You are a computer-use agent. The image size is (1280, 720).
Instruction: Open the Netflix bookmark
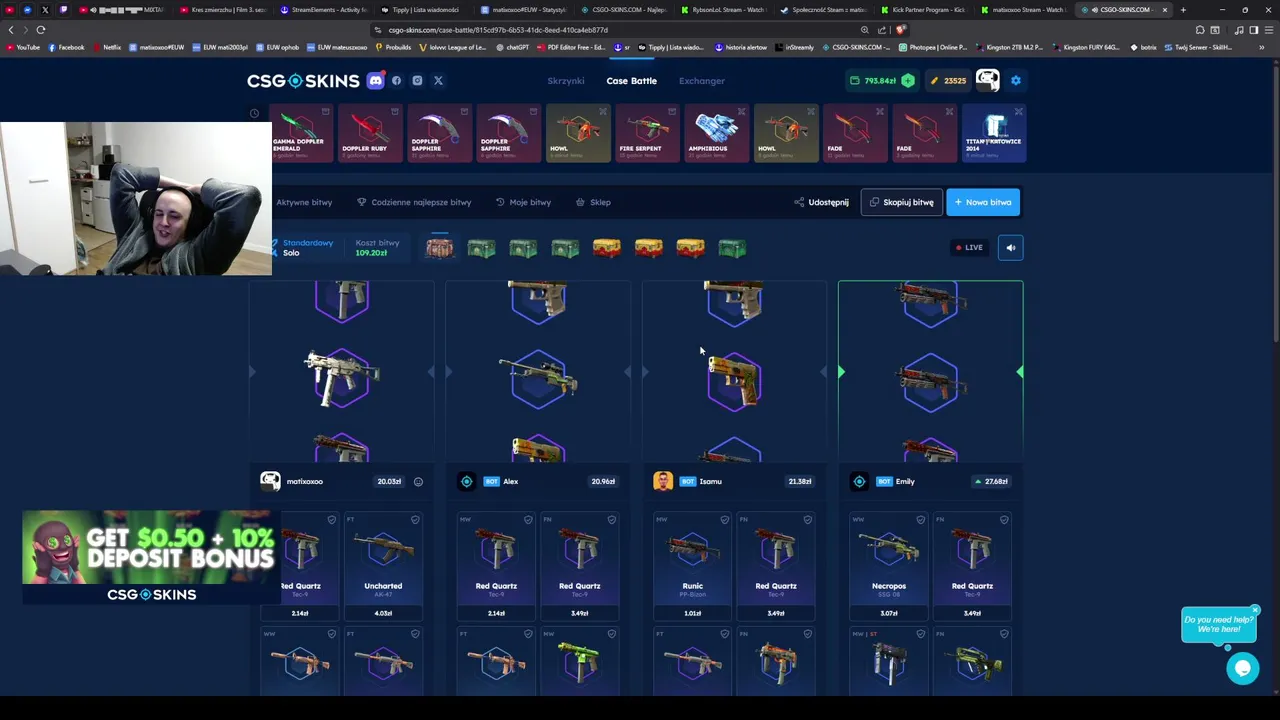pyautogui.click(x=106, y=47)
